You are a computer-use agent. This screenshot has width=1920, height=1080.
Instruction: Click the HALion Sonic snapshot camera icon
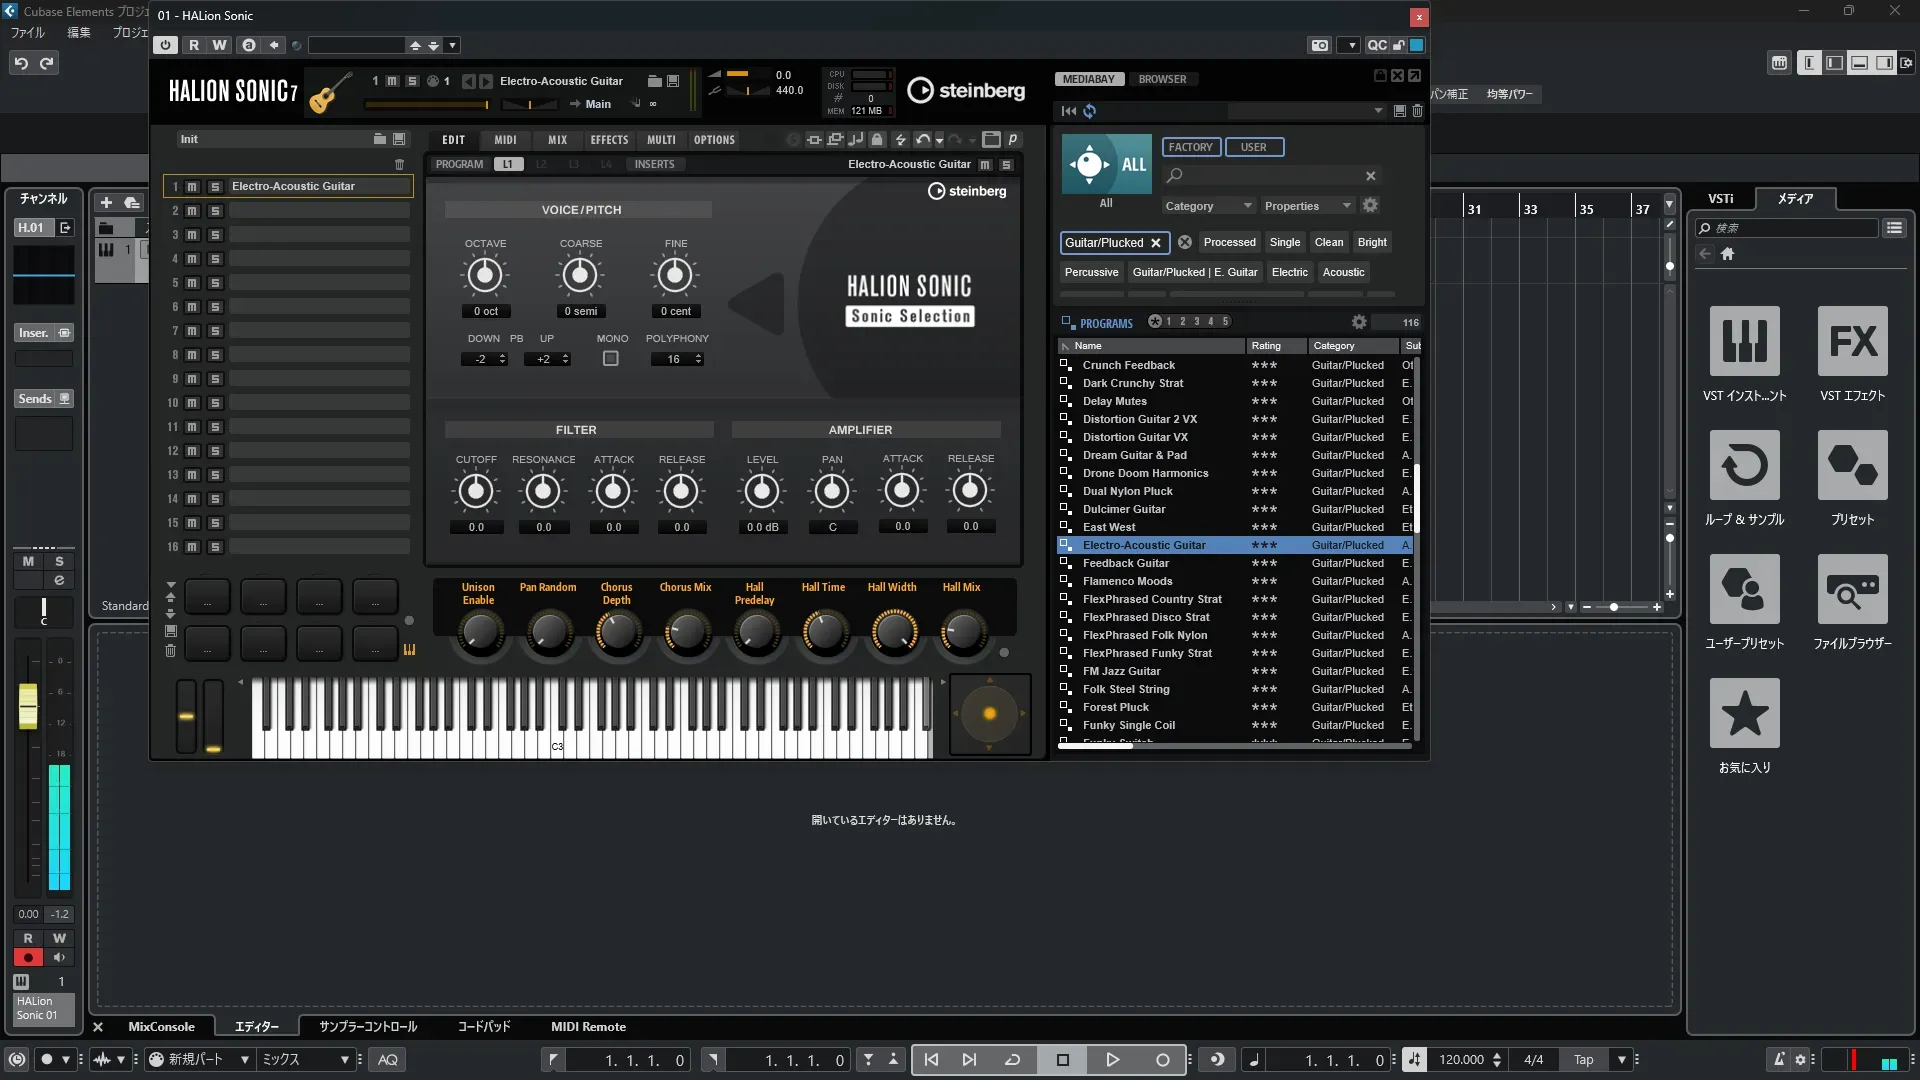[1320, 45]
